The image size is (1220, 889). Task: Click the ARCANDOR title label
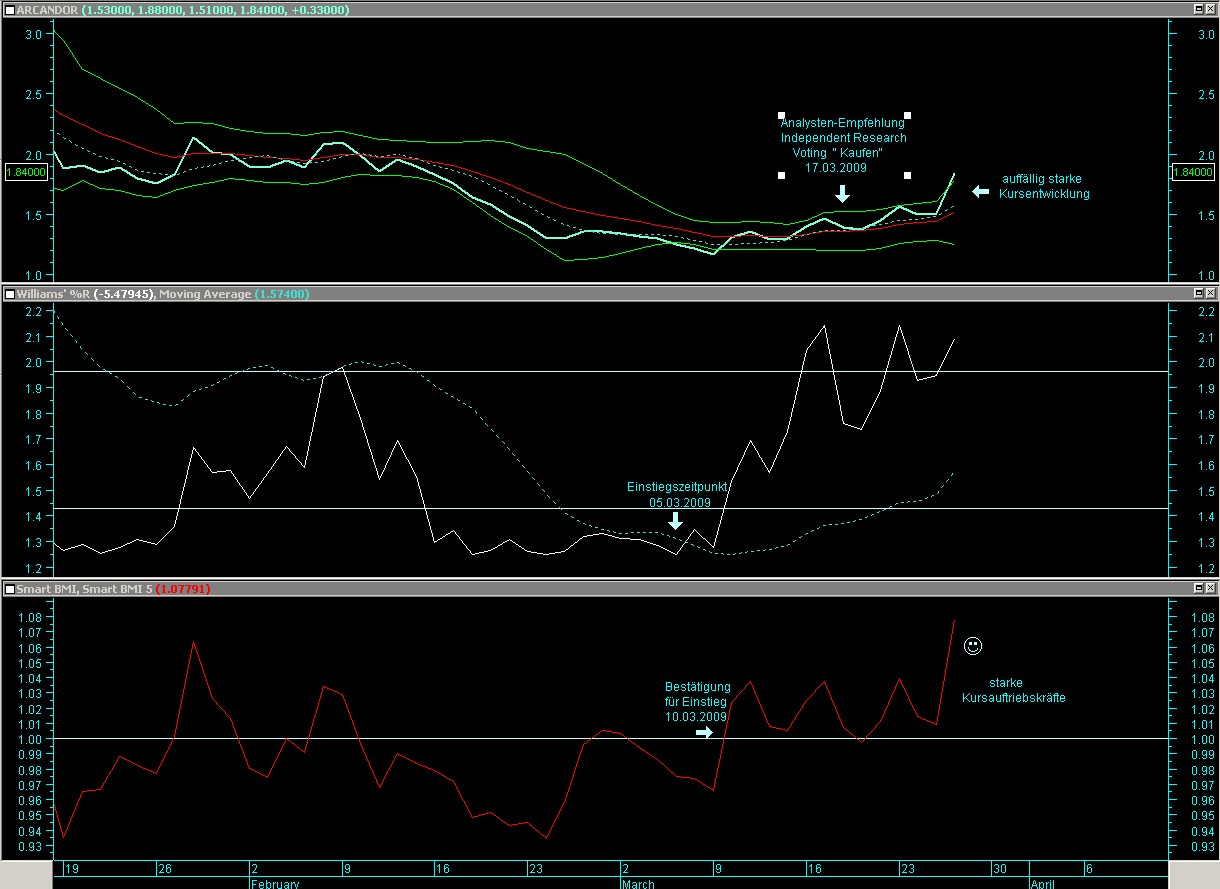pyautogui.click(x=47, y=9)
